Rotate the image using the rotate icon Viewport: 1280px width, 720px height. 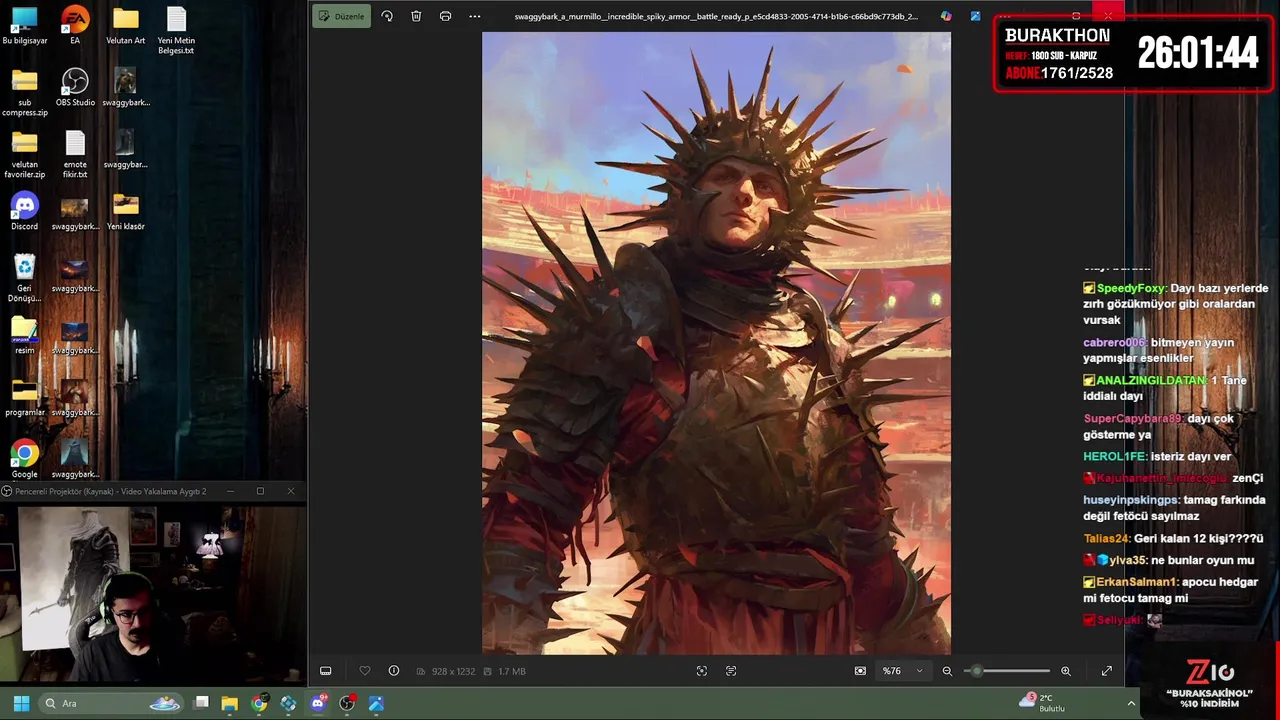pos(387,16)
